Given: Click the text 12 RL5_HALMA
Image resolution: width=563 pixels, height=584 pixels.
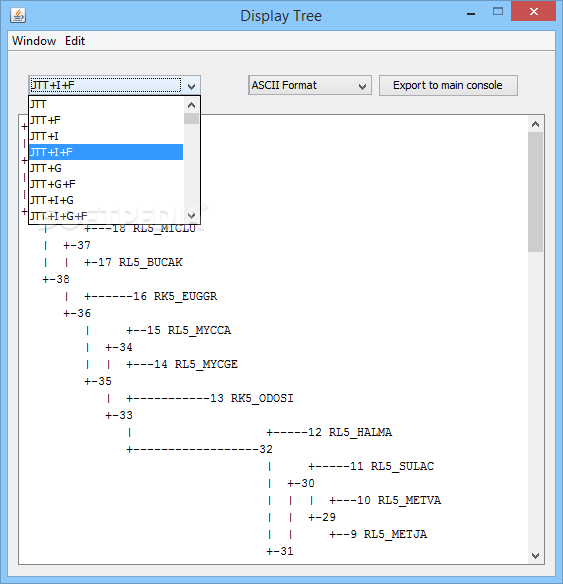Looking at the screenshot, I should [350, 432].
